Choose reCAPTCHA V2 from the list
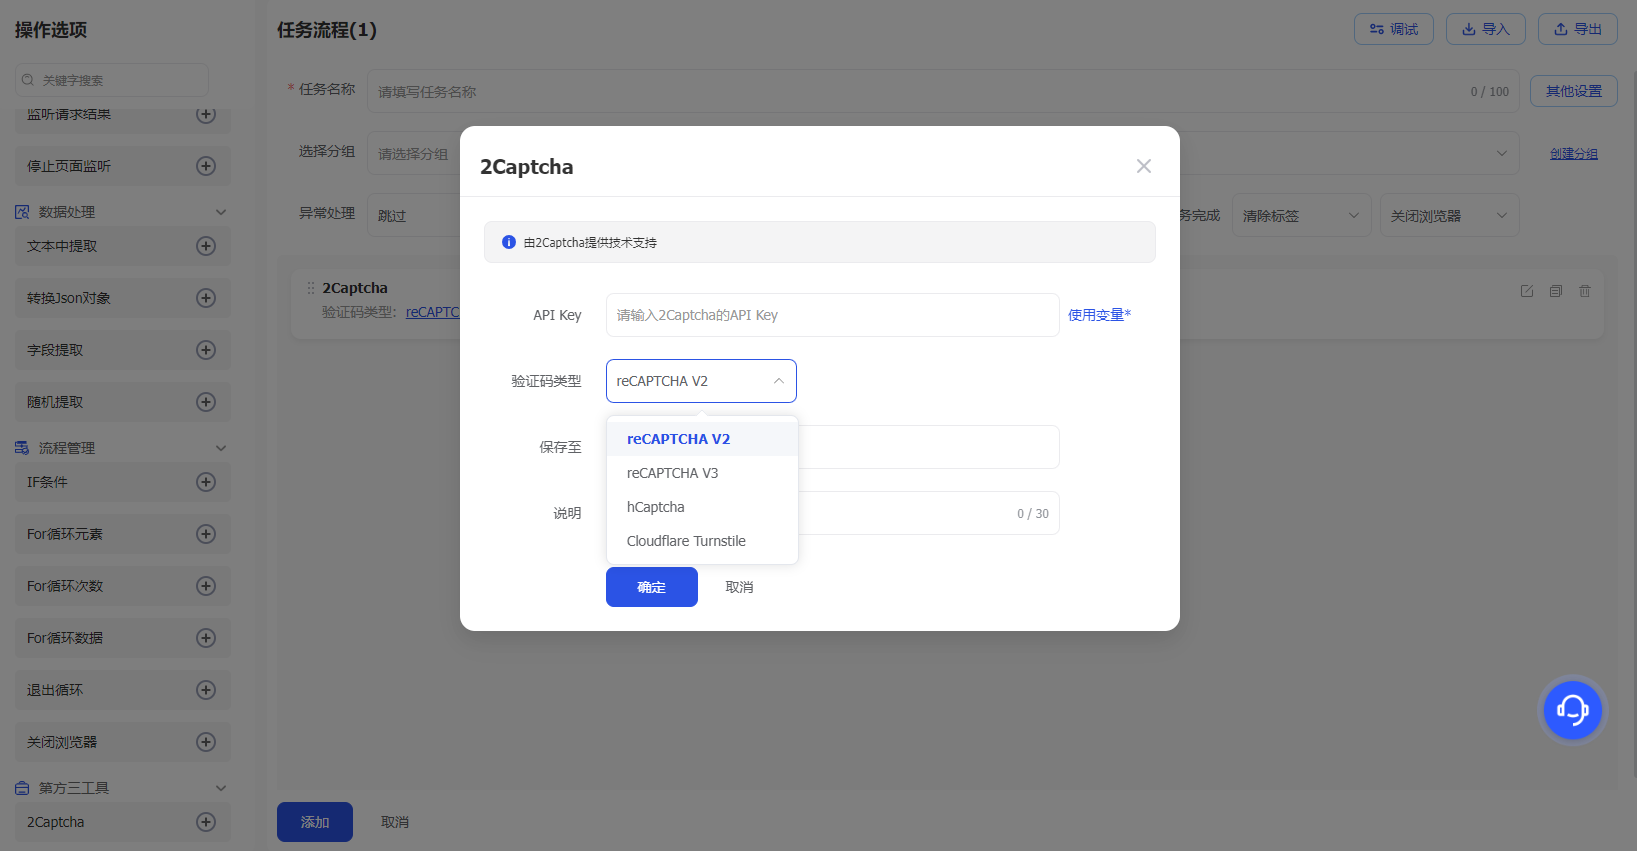The height and width of the screenshot is (851, 1637). [x=702, y=439]
